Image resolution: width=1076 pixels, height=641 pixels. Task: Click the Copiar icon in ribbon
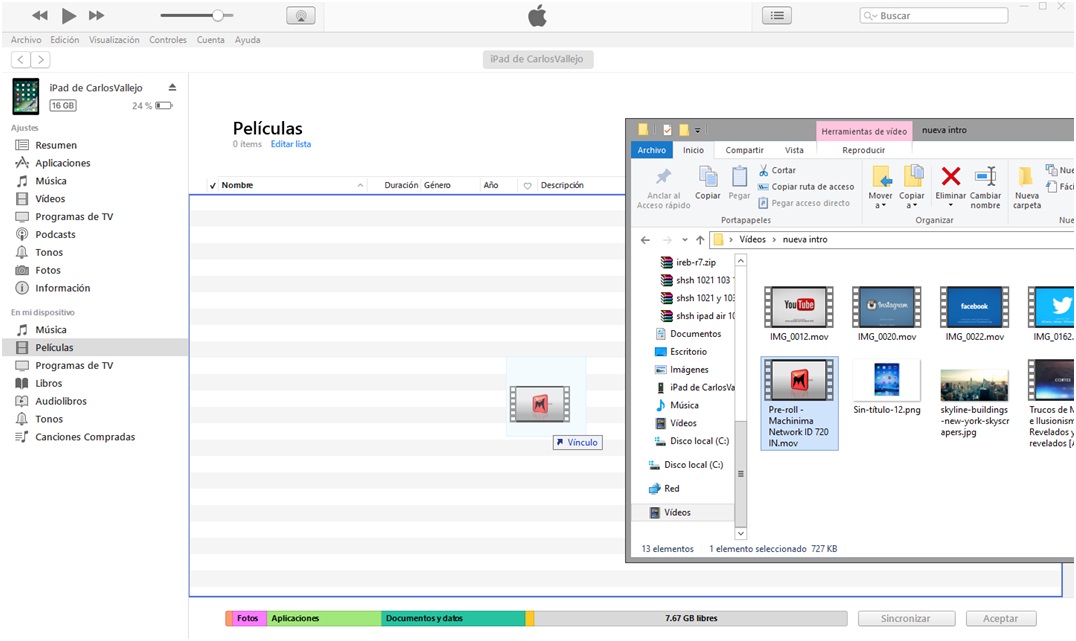(x=708, y=182)
